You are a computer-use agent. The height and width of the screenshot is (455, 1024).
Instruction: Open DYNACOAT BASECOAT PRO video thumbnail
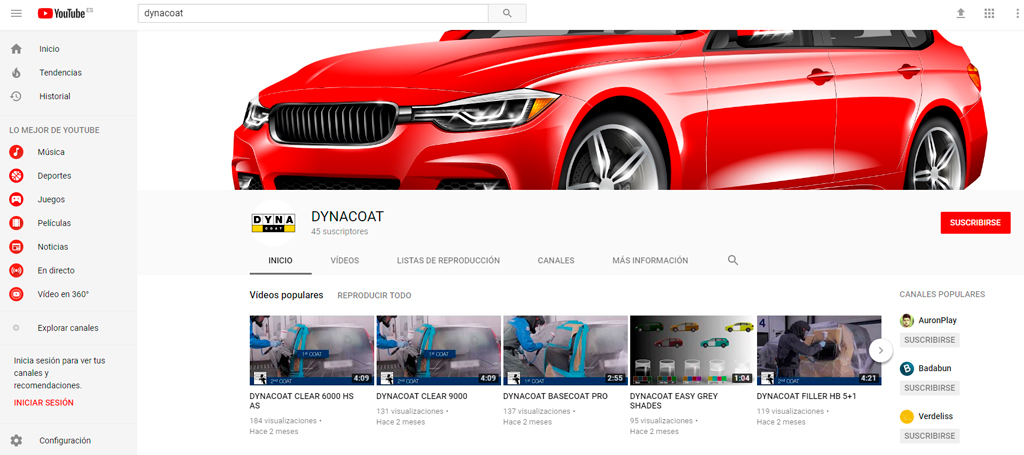tap(566, 351)
